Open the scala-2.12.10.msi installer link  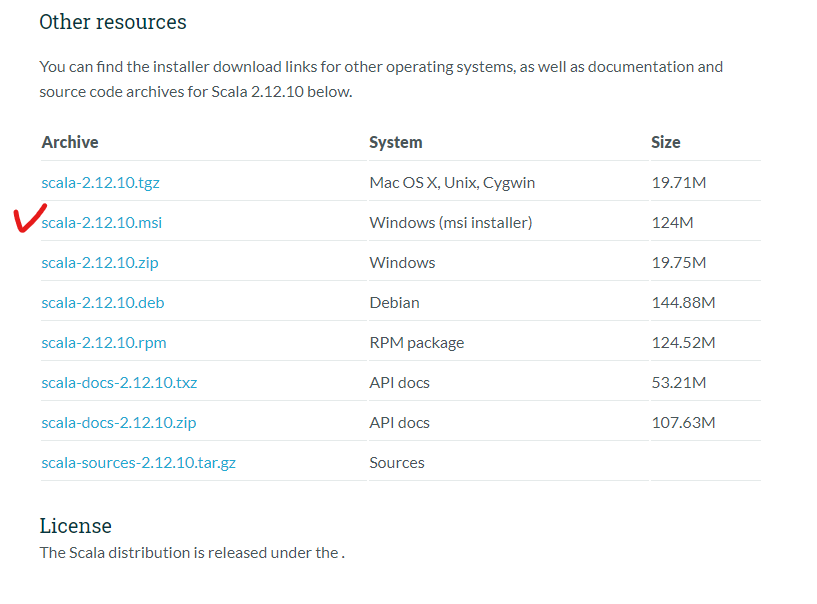coord(102,223)
